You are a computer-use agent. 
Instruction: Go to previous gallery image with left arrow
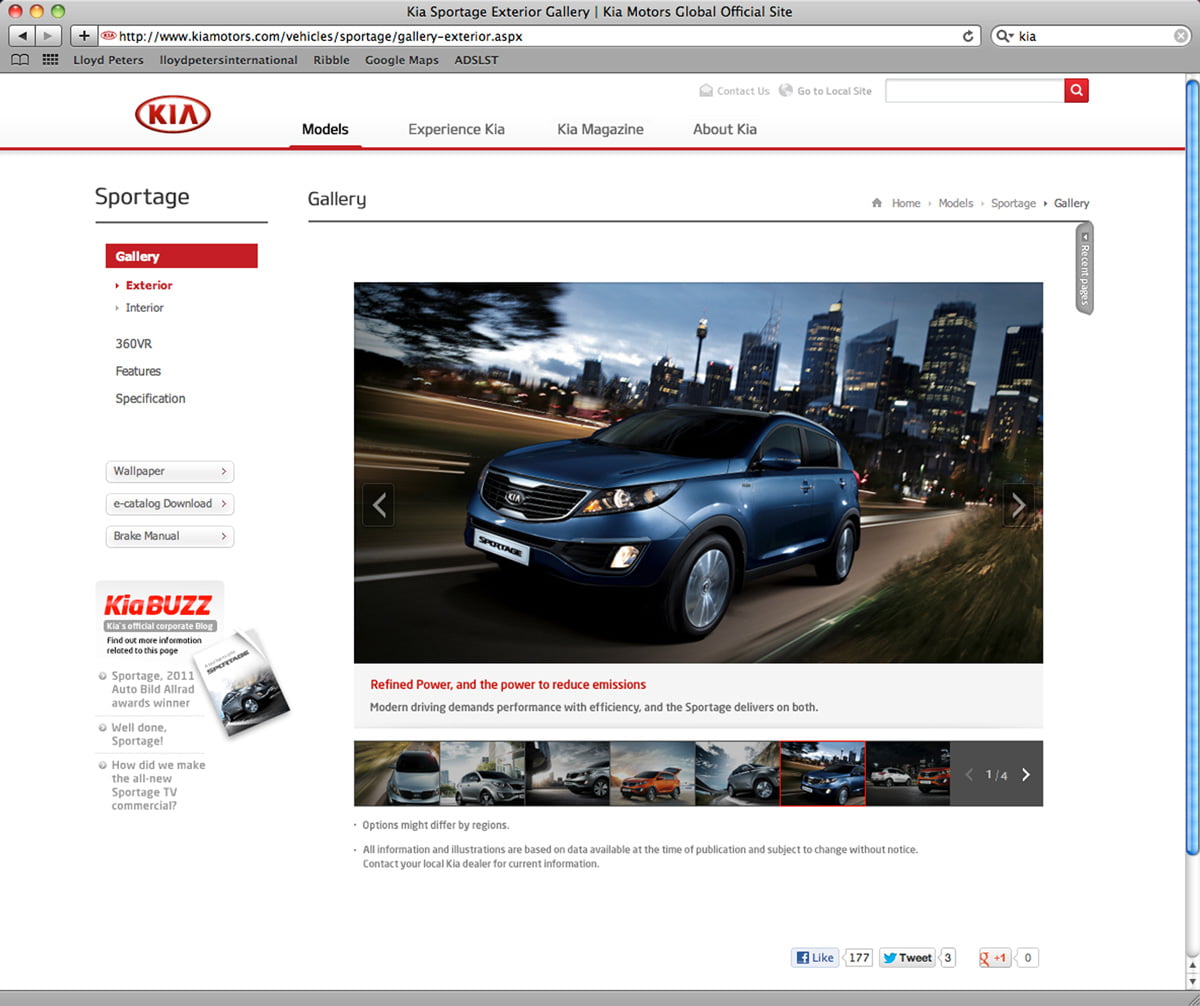[378, 505]
